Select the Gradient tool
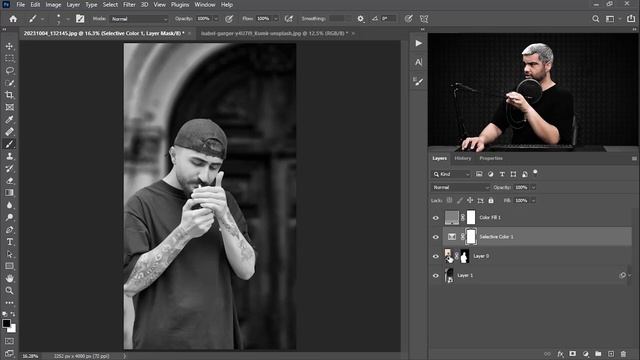Screen dimensions: 640x360 pyautogui.click(x=9, y=193)
